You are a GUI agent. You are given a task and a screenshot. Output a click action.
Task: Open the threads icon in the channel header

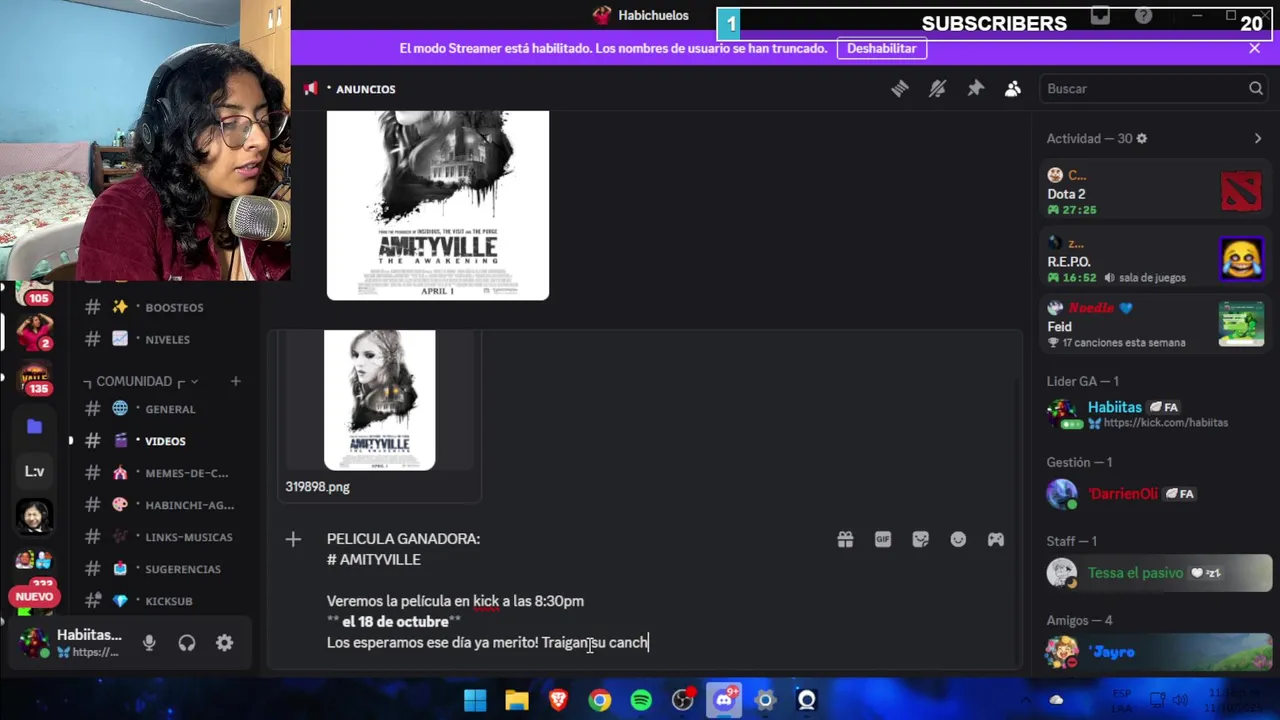tap(899, 89)
